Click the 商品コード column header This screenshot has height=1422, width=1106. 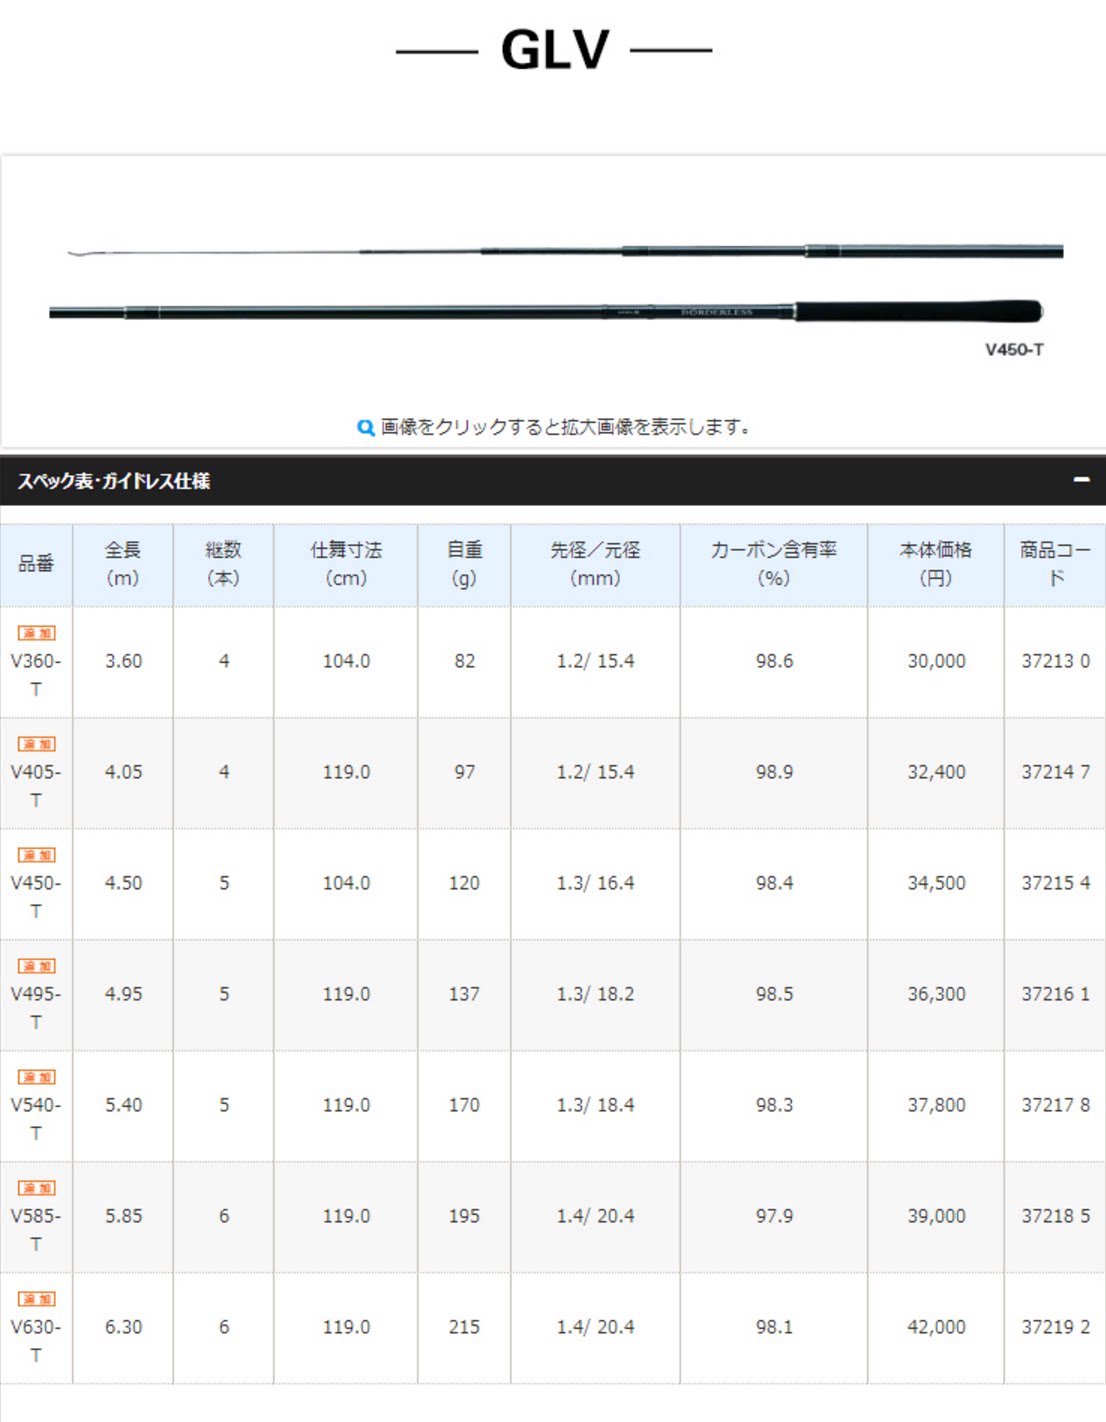tap(1055, 564)
